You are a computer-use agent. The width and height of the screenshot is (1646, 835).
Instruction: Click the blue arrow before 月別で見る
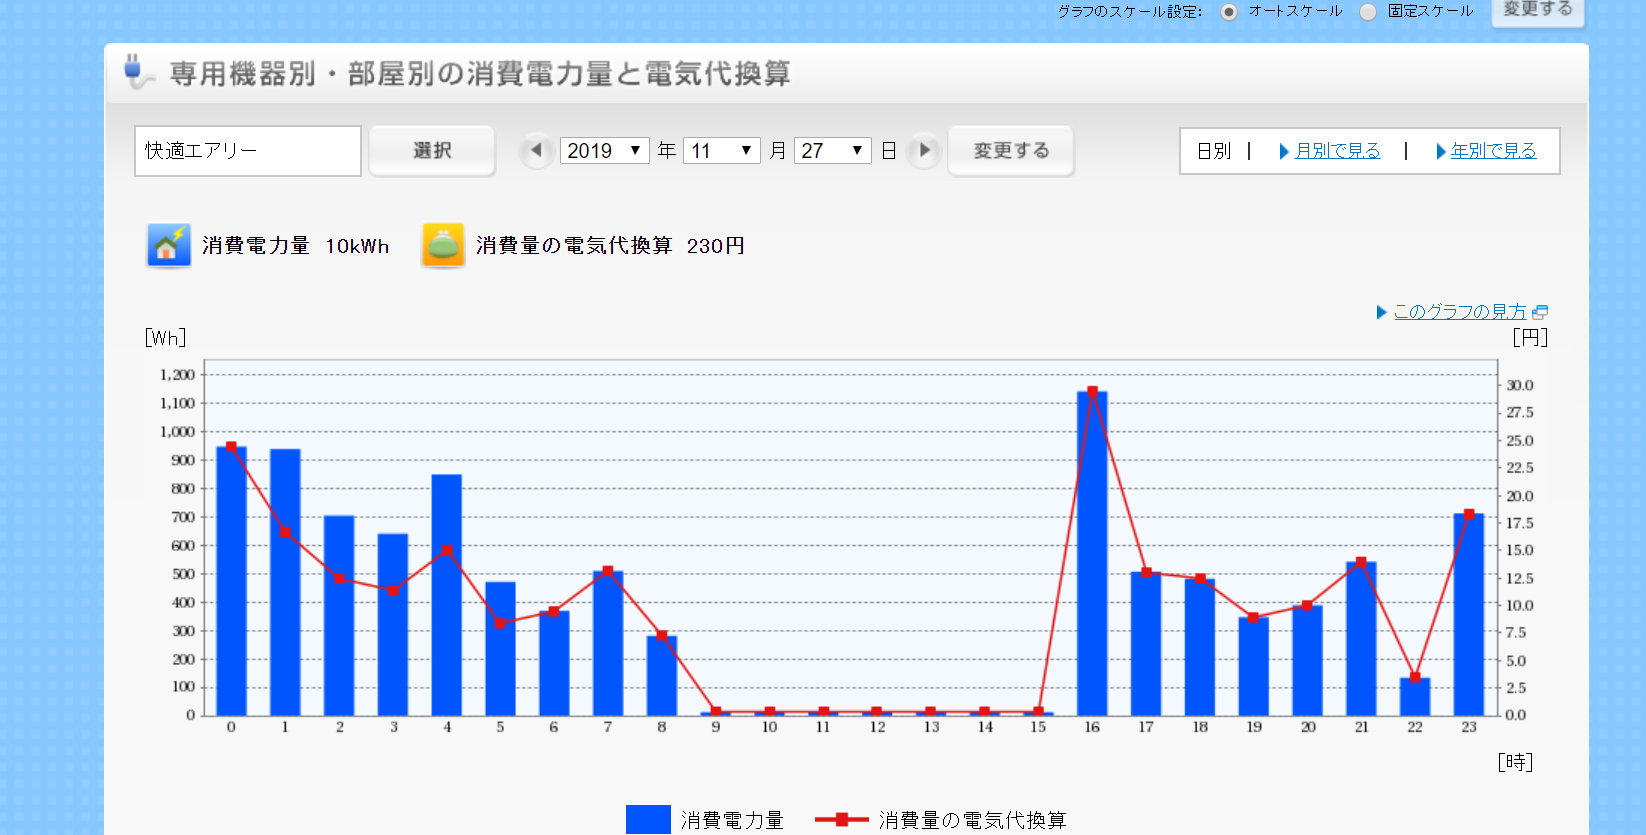tap(1284, 151)
